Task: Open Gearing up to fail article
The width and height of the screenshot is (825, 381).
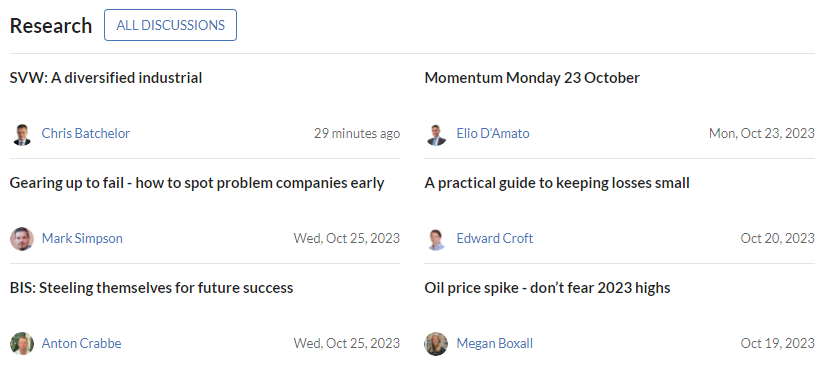Action: pyautogui.click(x=197, y=183)
